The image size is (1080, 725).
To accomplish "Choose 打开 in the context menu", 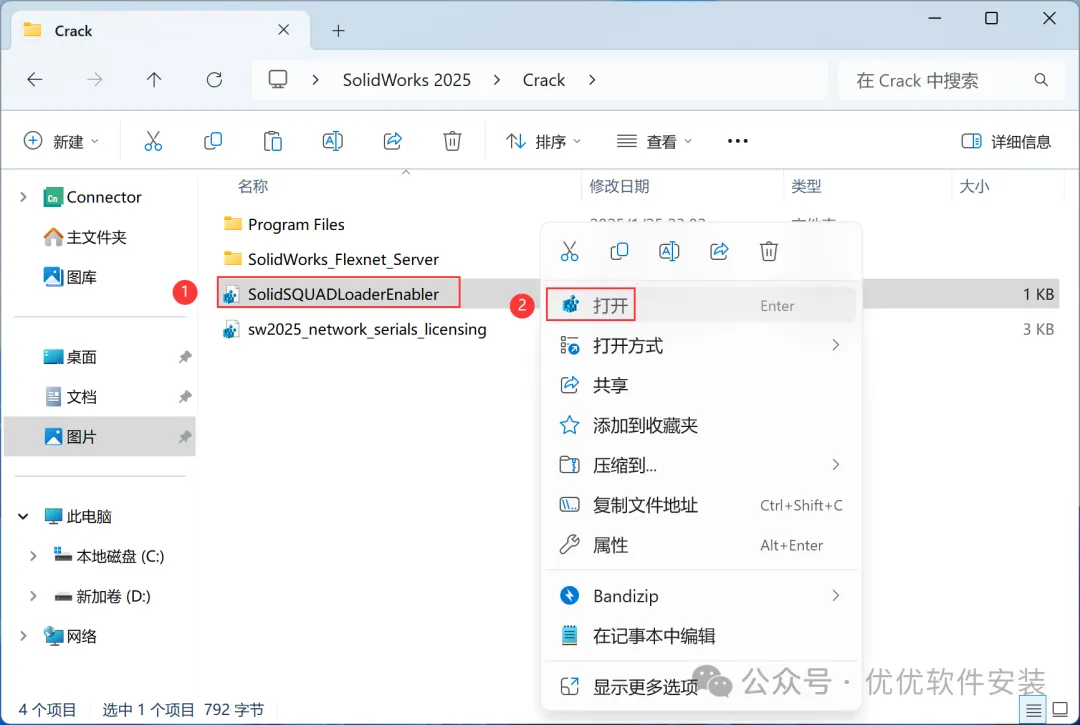I will point(700,305).
